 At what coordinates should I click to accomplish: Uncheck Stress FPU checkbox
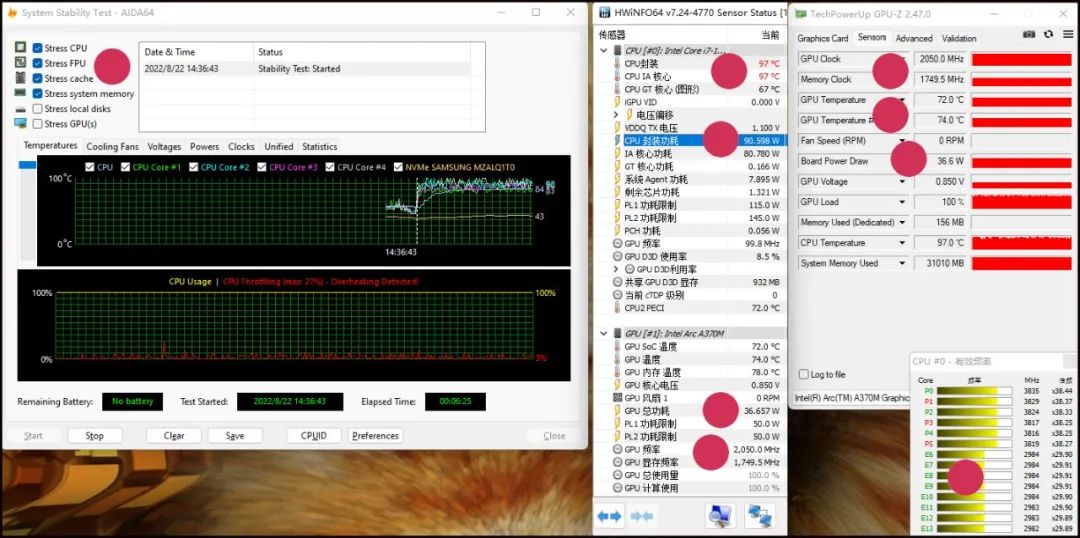point(37,63)
